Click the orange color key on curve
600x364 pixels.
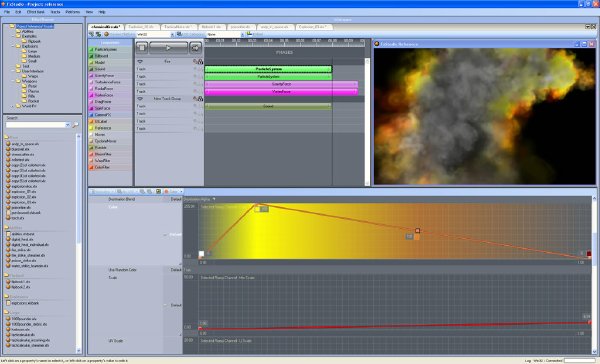coord(417,230)
